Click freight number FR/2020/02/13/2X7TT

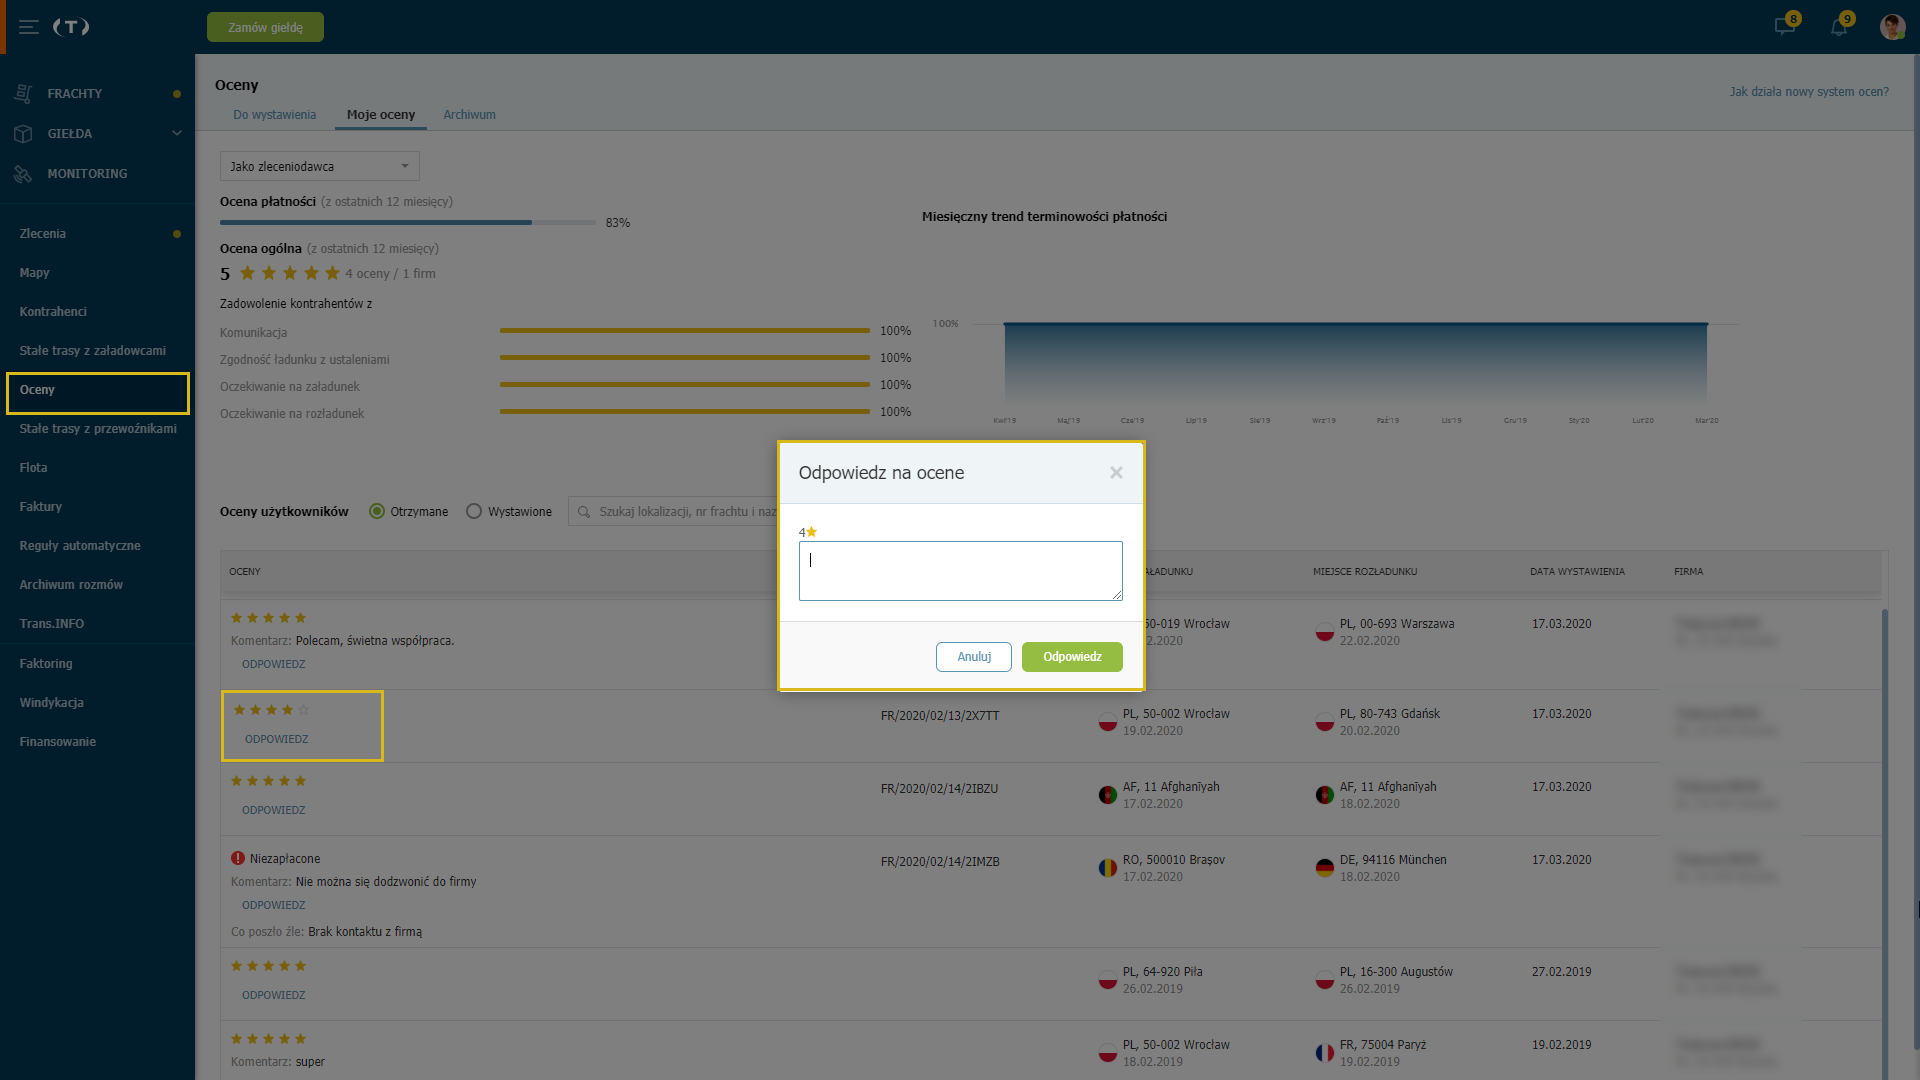(939, 716)
